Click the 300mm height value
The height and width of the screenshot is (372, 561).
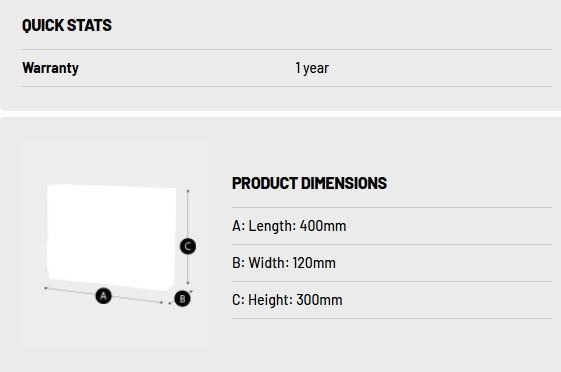pos(319,300)
